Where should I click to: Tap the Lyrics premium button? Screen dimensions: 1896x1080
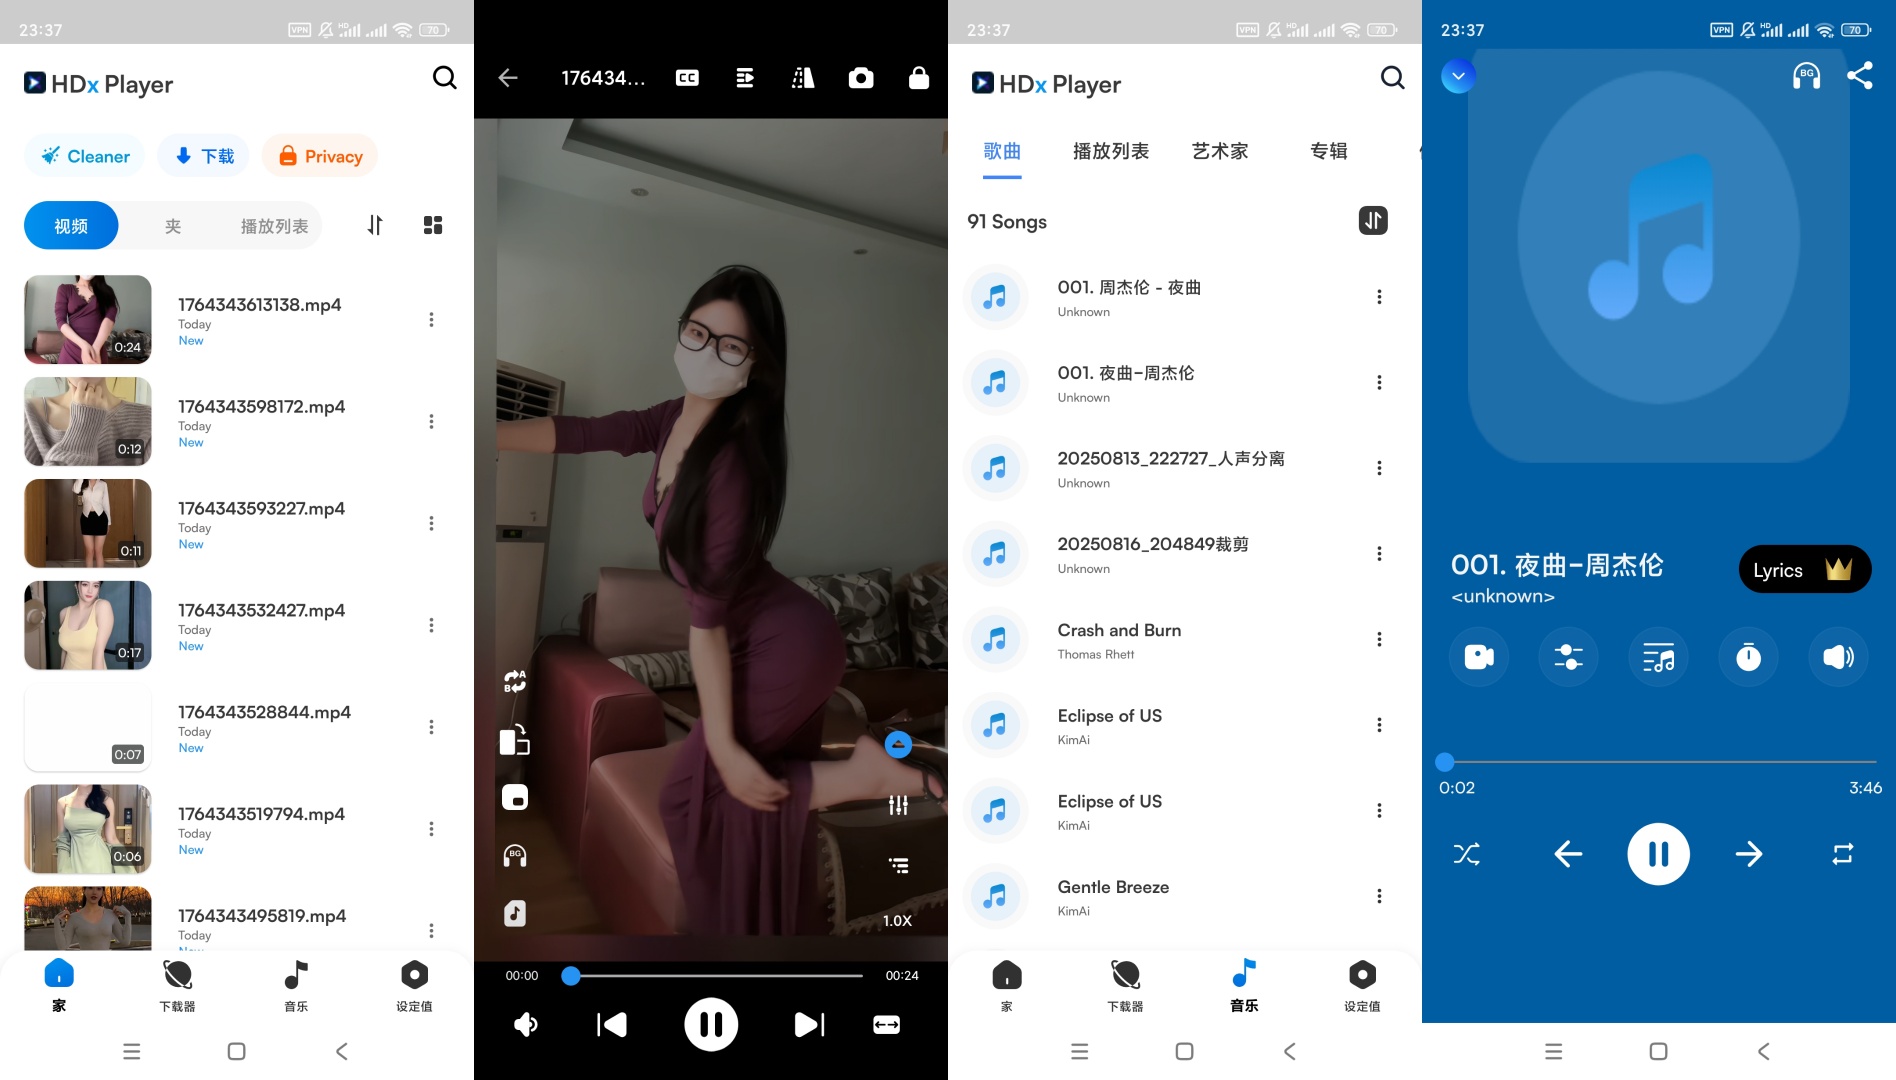point(1803,570)
